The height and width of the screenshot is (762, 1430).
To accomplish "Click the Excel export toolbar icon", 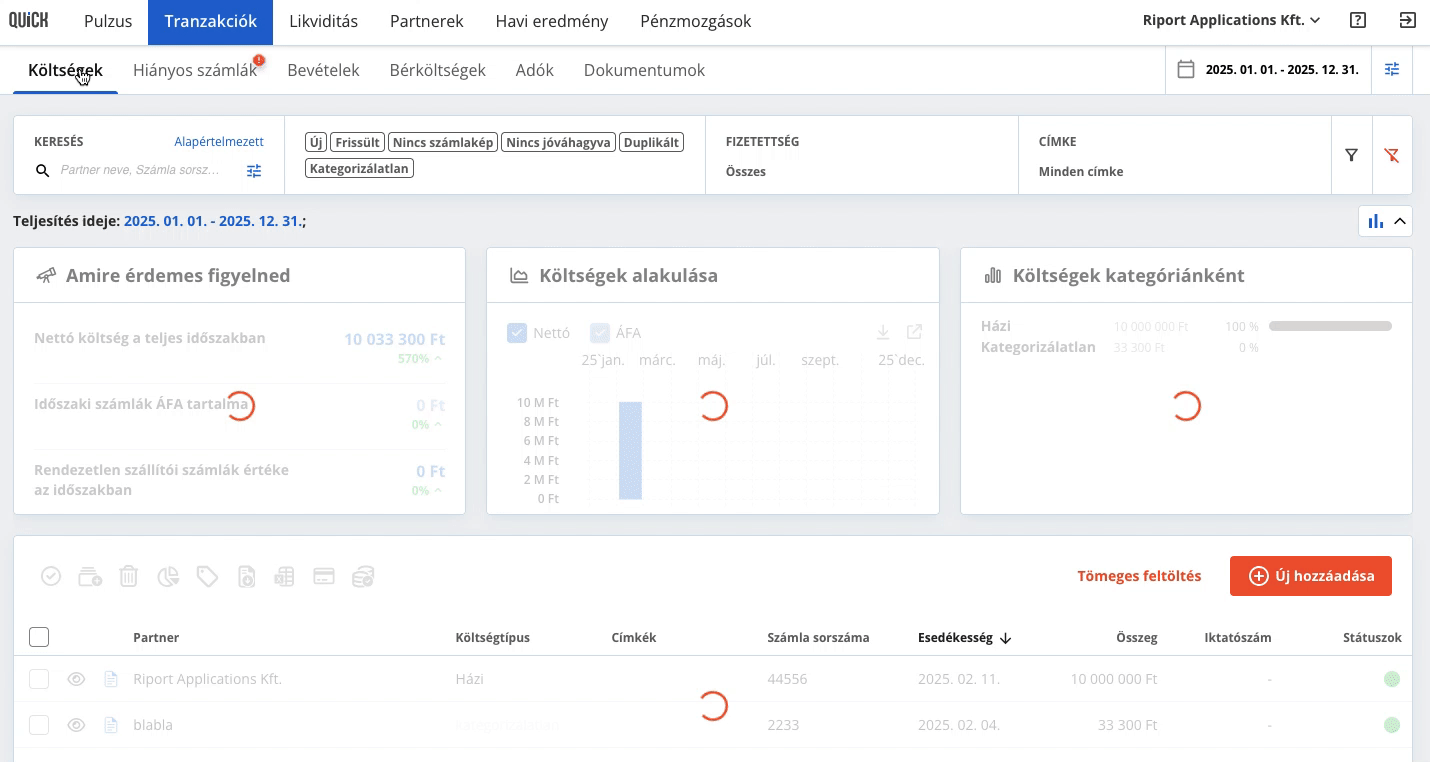I will point(285,576).
